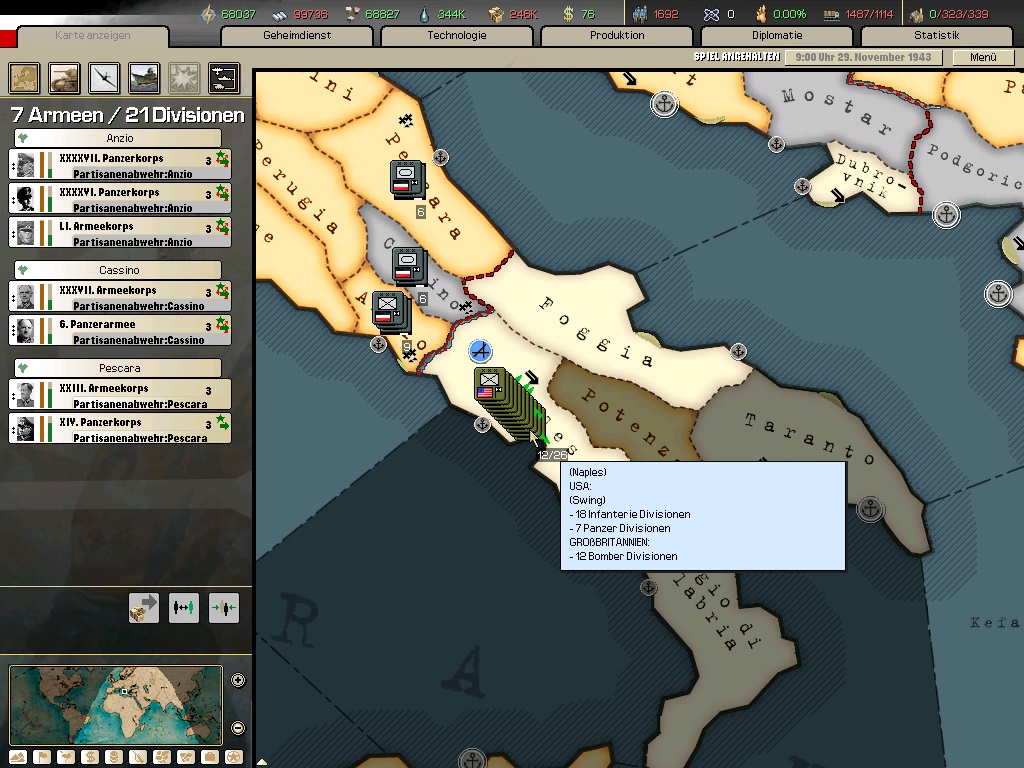Select the XXXXVI. Panzerkorps unit row
Image resolution: width=1024 pixels, height=768 pixels.
point(120,199)
